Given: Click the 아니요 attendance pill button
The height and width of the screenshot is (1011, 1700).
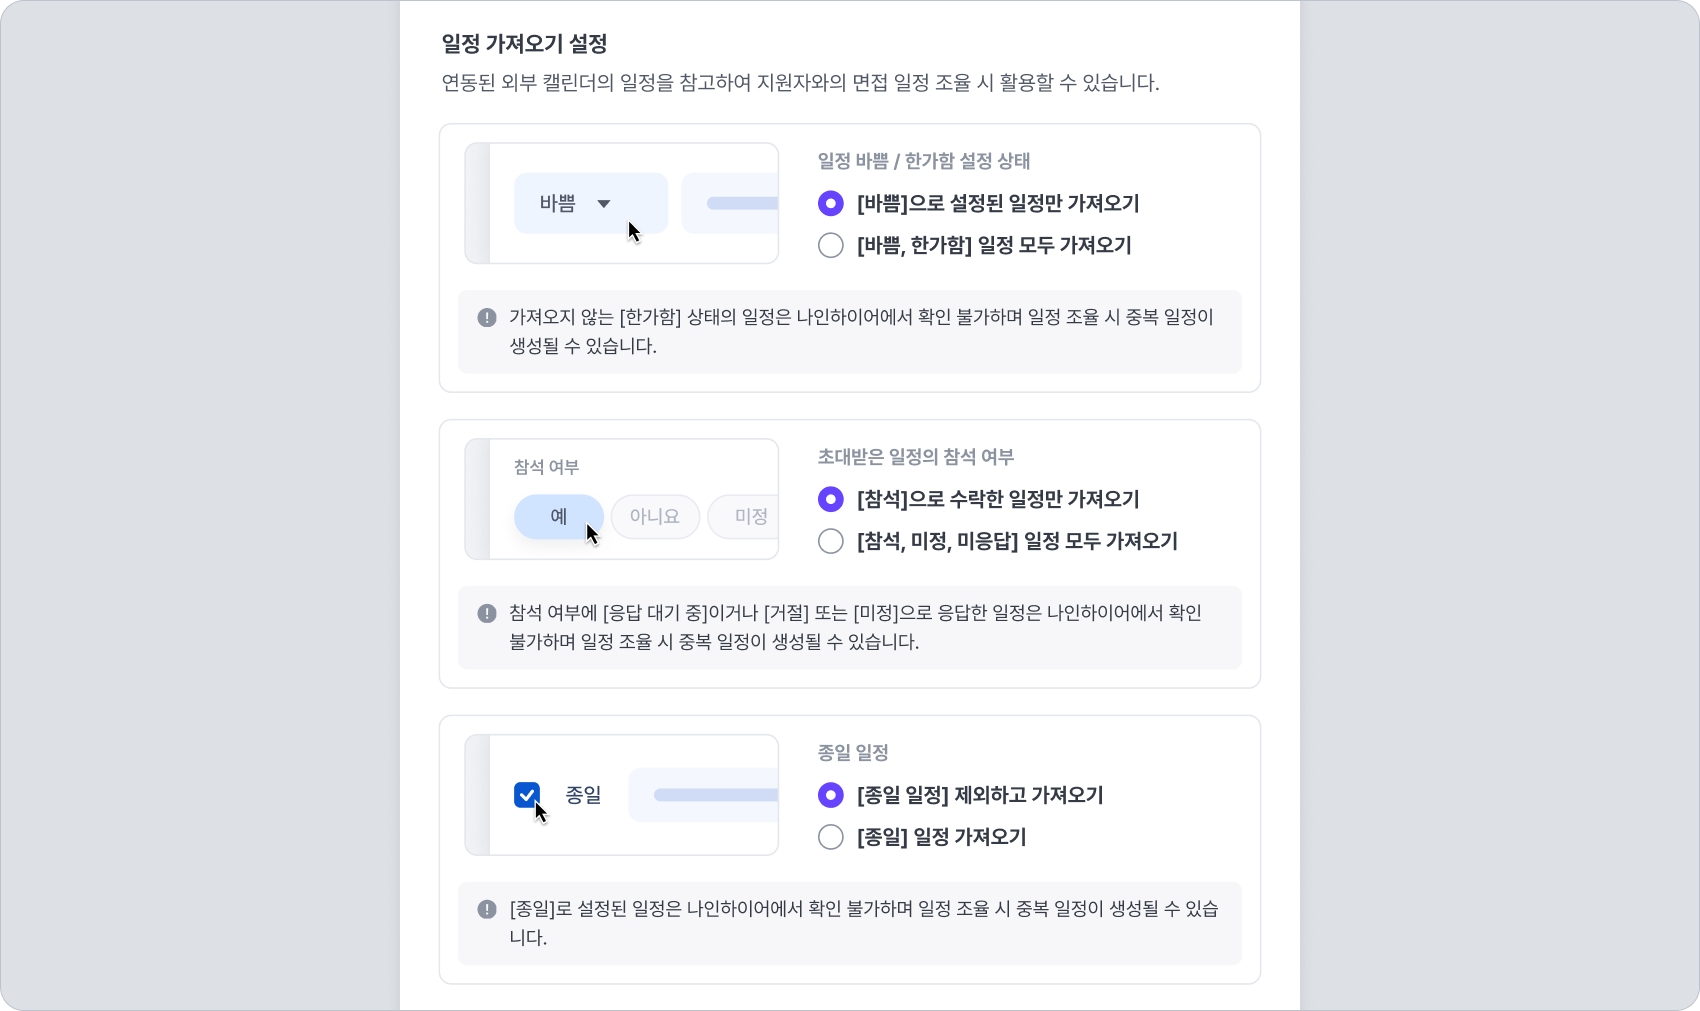Looking at the screenshot, I should tap(655, 517).
